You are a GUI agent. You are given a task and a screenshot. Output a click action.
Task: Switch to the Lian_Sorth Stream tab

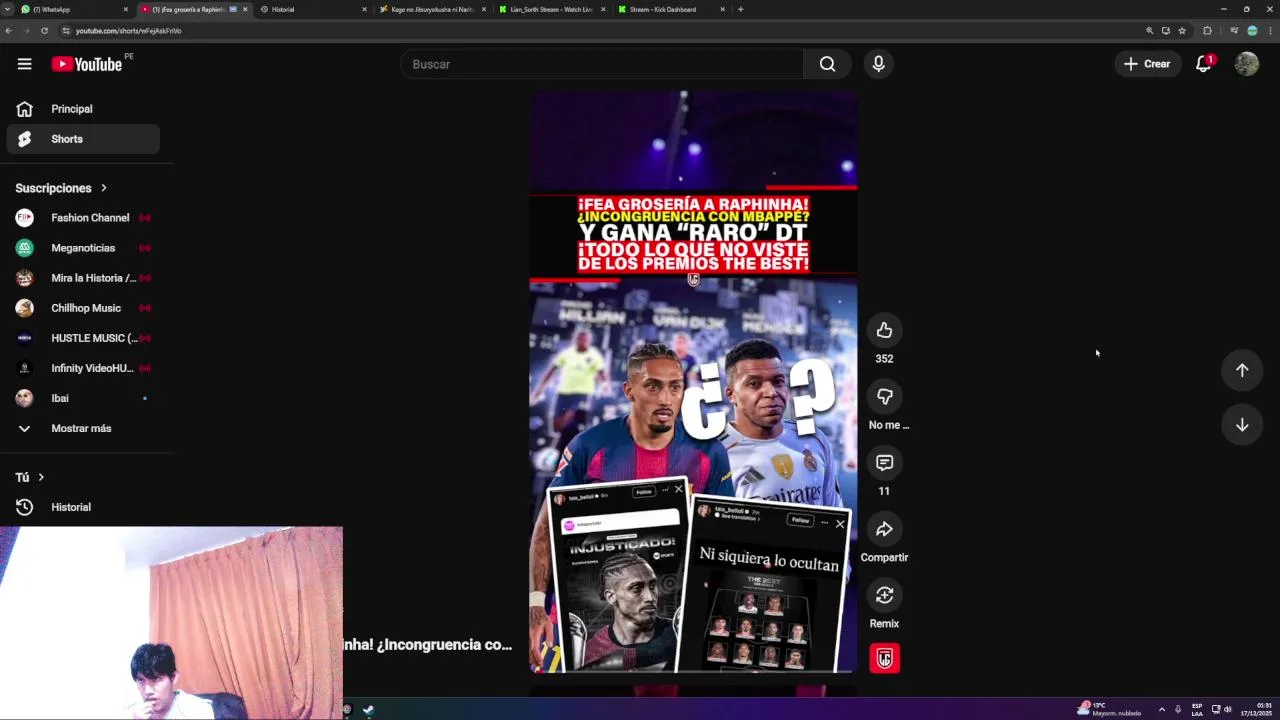pyautogui.click(x=551, y=9)
